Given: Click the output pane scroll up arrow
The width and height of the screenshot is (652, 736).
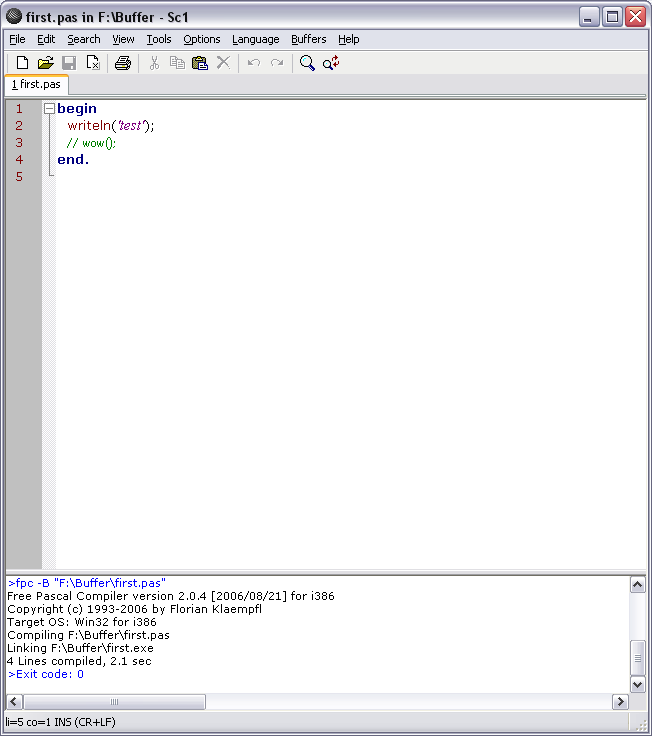Looking at the screenshot, I should point(638,584).
